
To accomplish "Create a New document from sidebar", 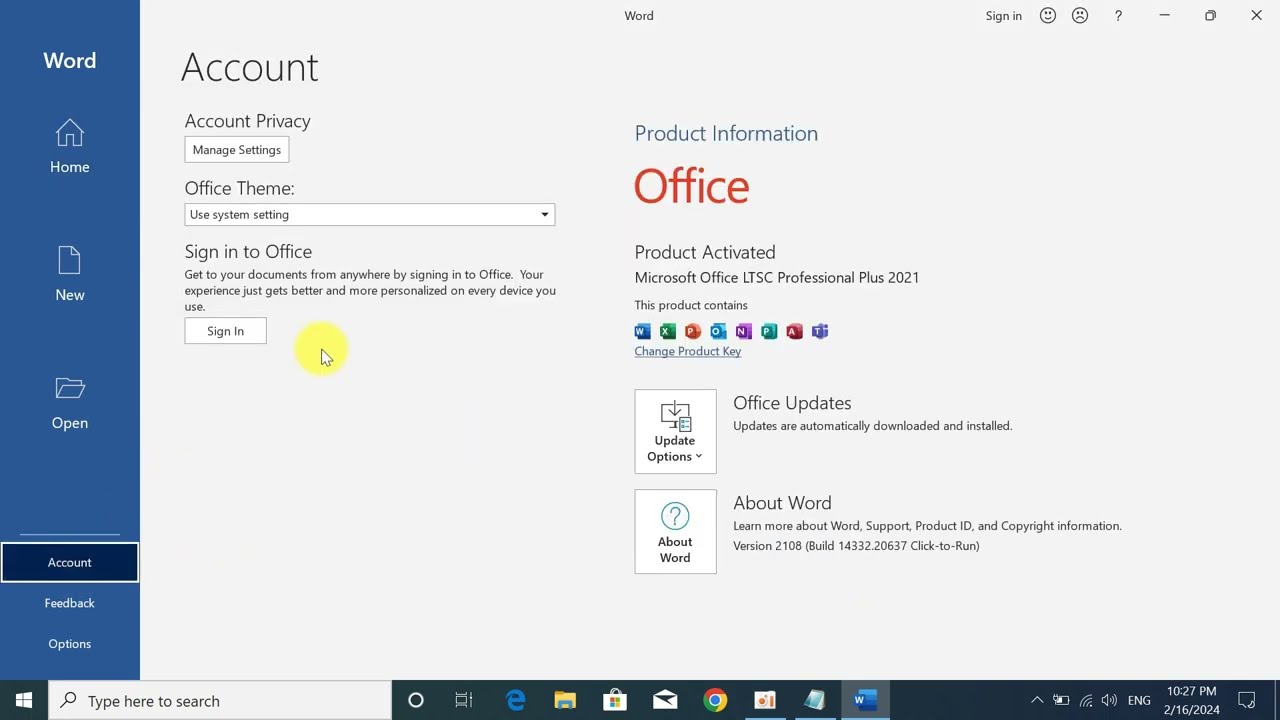I will click(69, 275).
